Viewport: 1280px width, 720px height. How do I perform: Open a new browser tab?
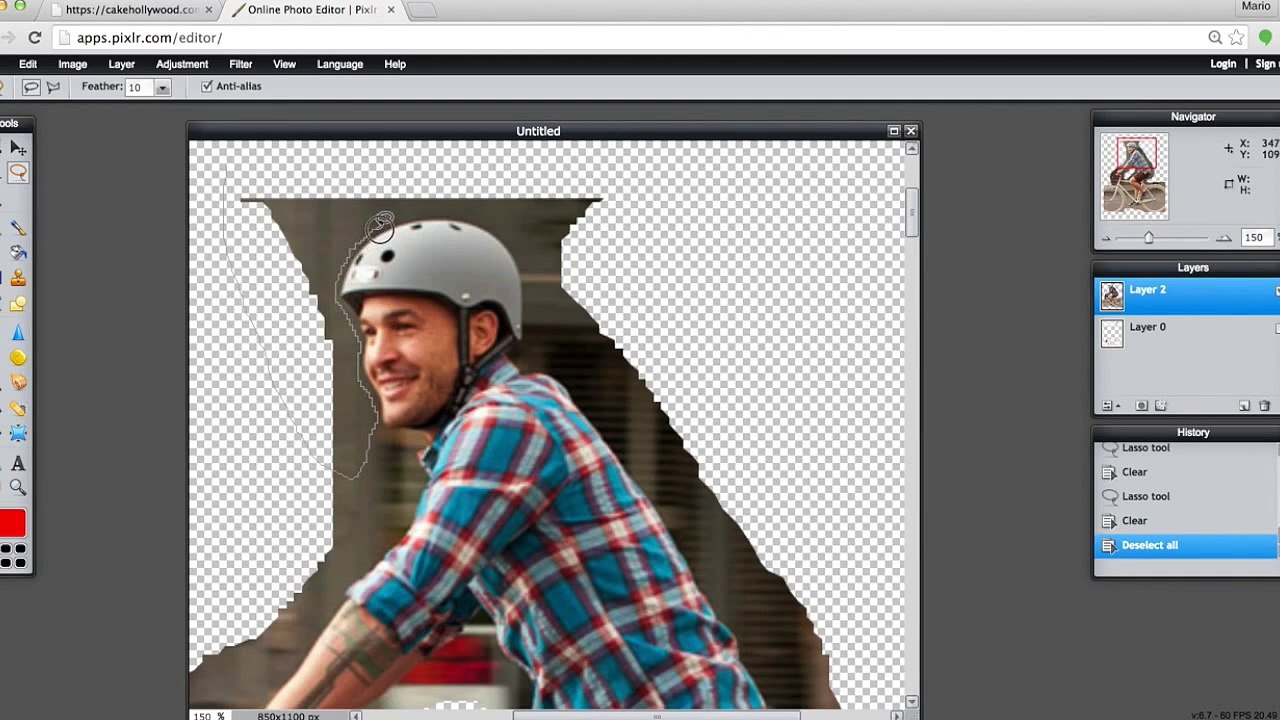click(422, 10)
